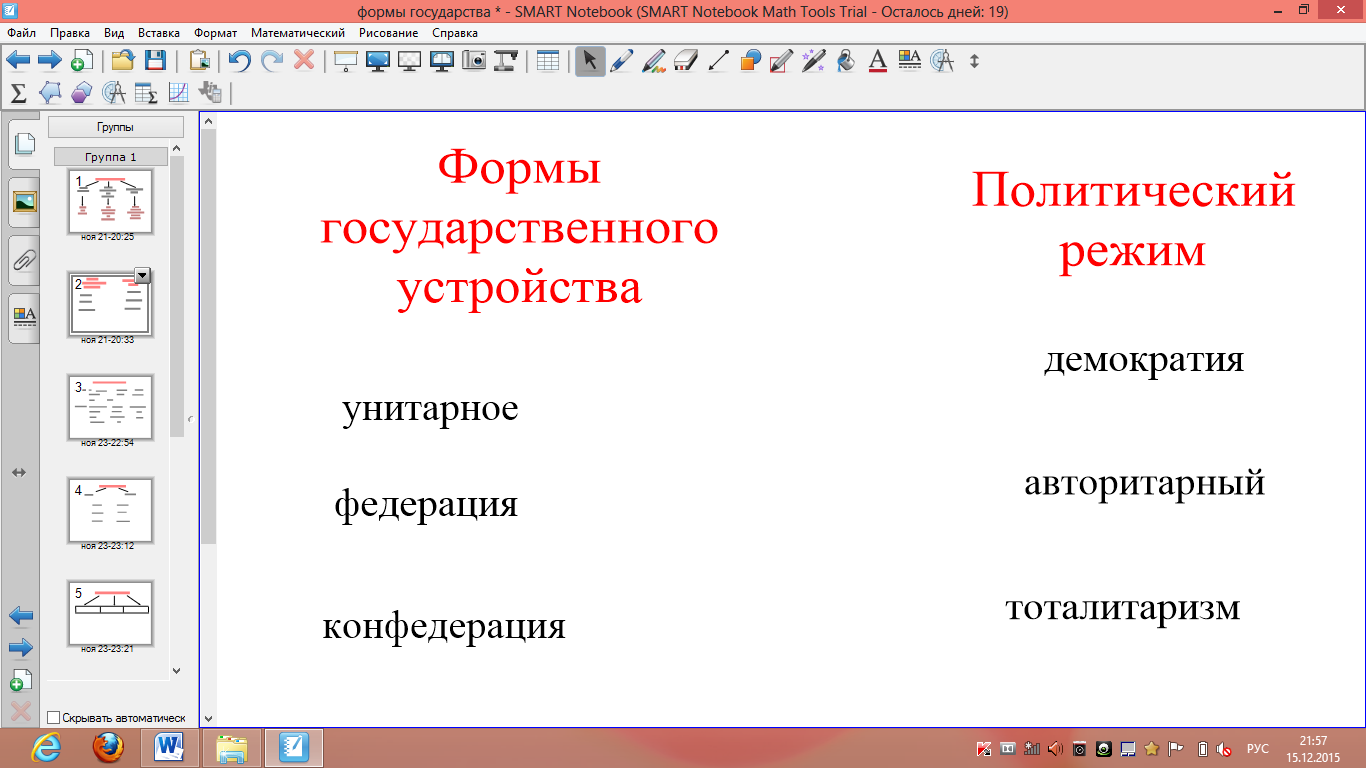Launch the document camera tool
This screenshot has width=1366, height=768.
point(505,60)
